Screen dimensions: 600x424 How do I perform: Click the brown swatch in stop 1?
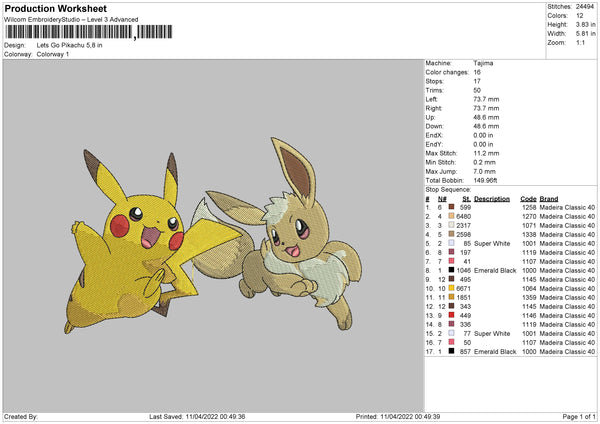tap(452, 207)
